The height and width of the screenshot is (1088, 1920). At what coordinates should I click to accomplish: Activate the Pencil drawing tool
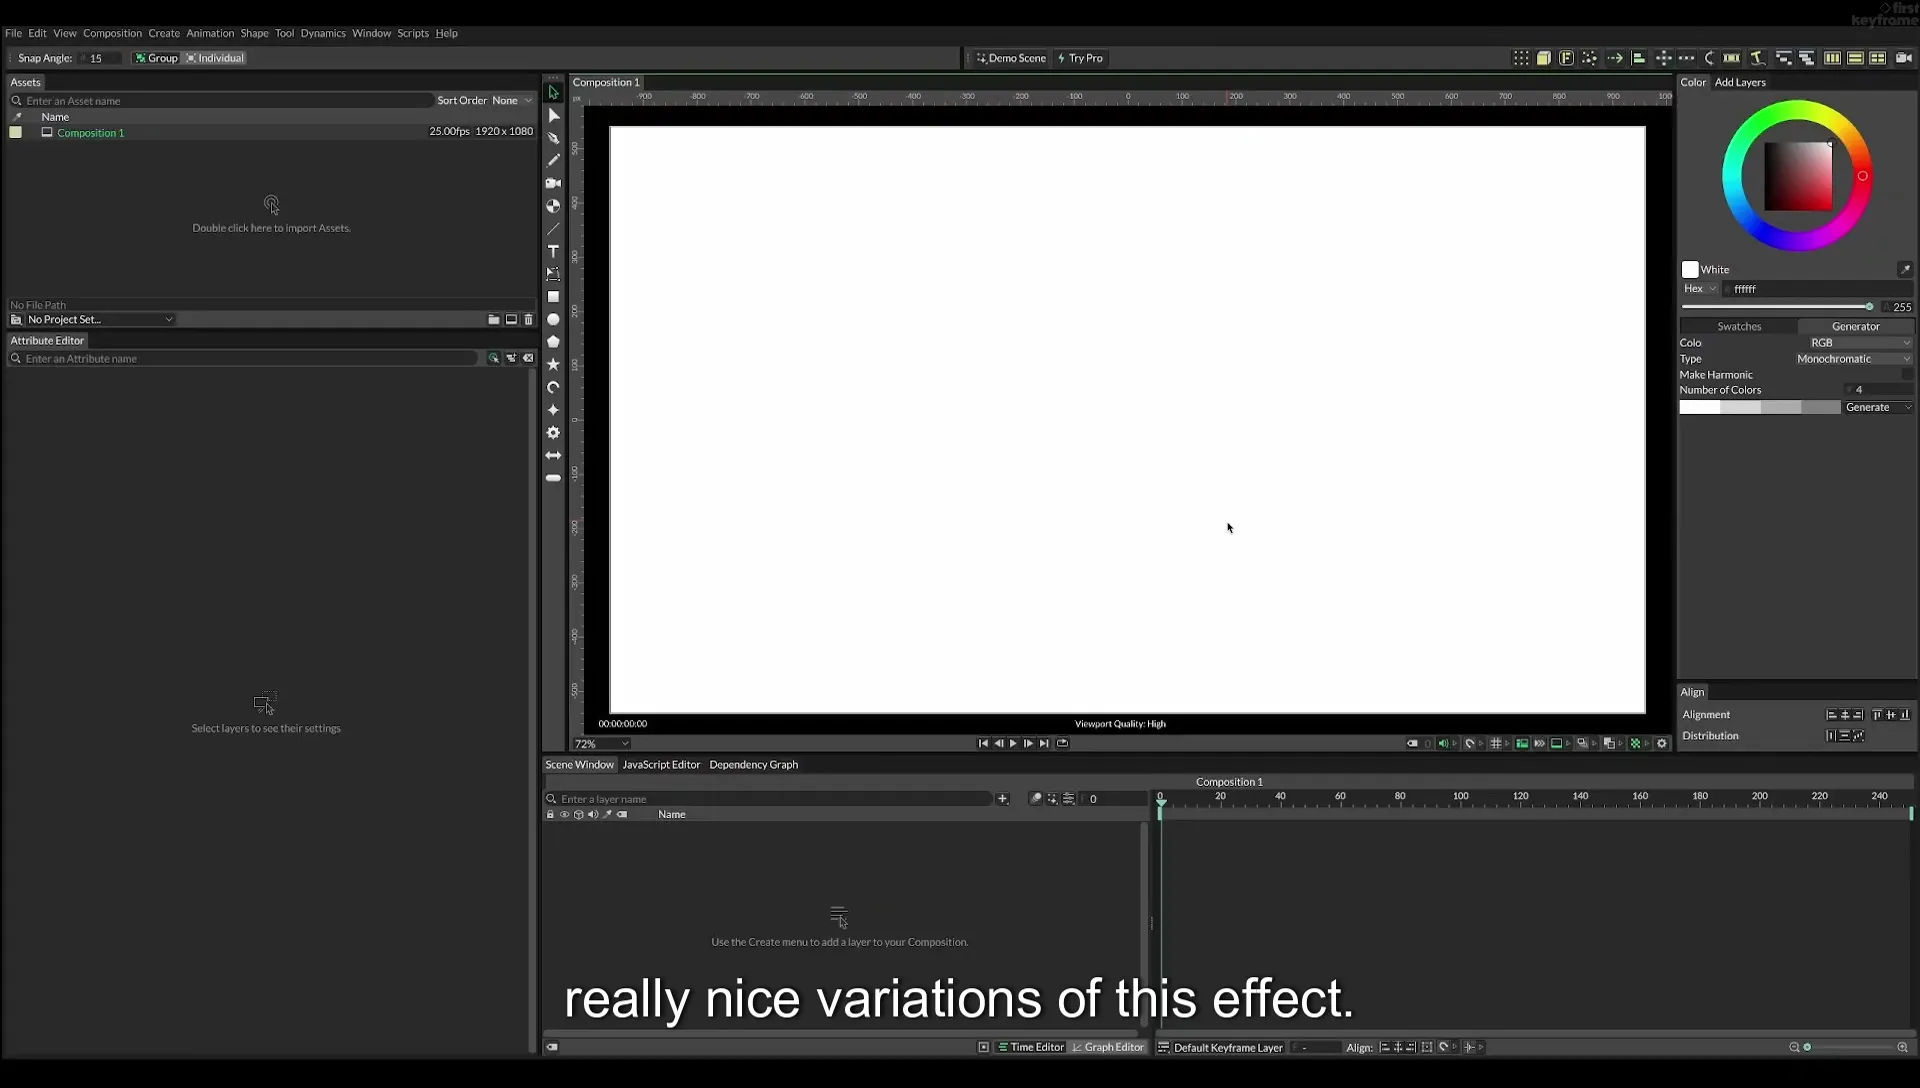point(553,160)
